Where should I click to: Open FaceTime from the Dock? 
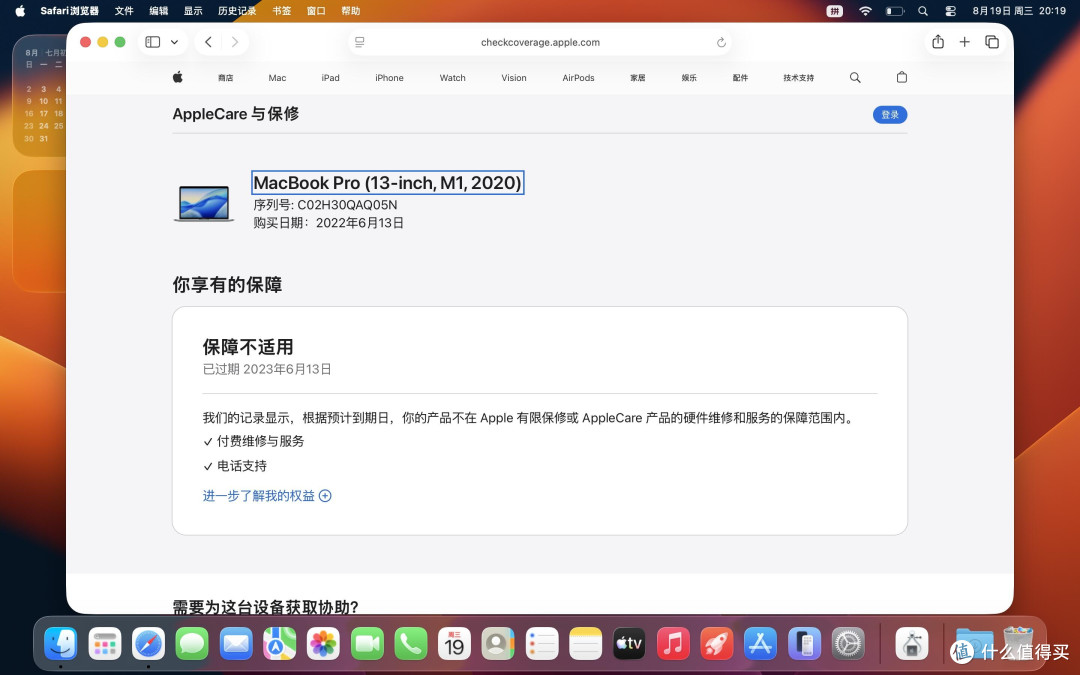pyautogui.click(x=367, y=644)
